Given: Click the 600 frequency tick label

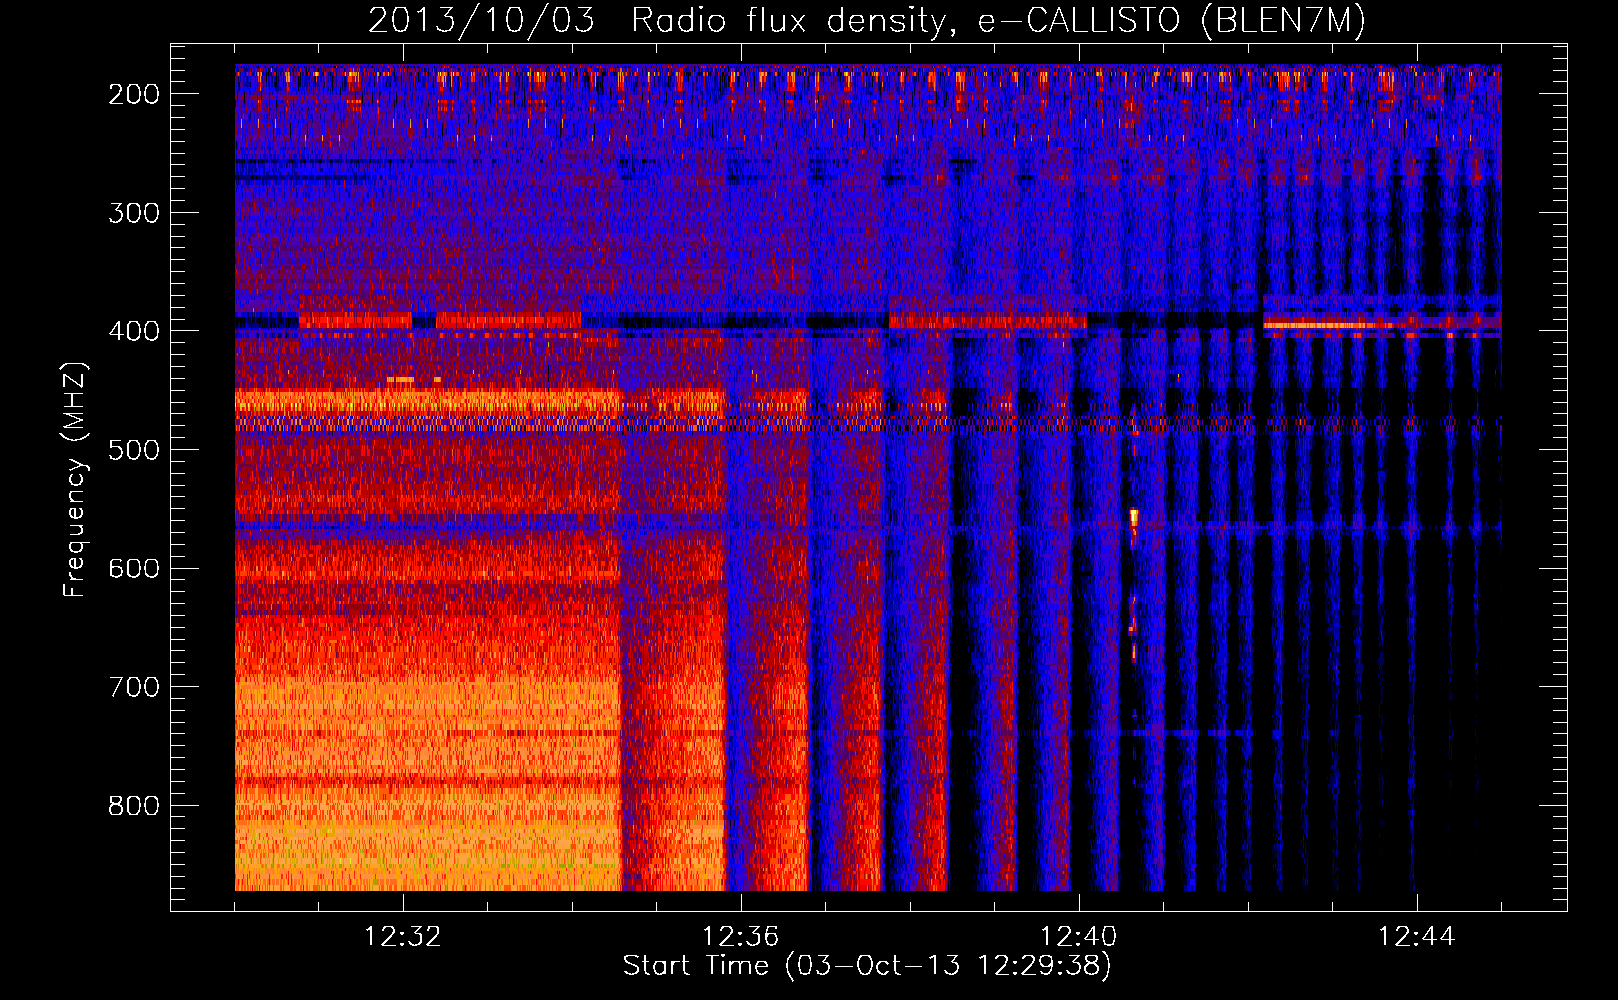Looking at the screenshot, I should click(134, 569).
